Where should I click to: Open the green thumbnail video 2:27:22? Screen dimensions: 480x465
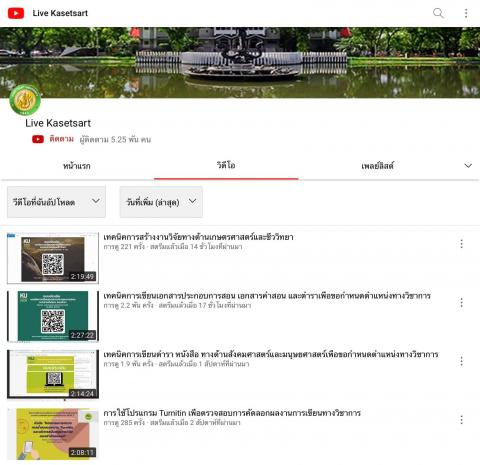pyautogui.click(x=53, y=316)
